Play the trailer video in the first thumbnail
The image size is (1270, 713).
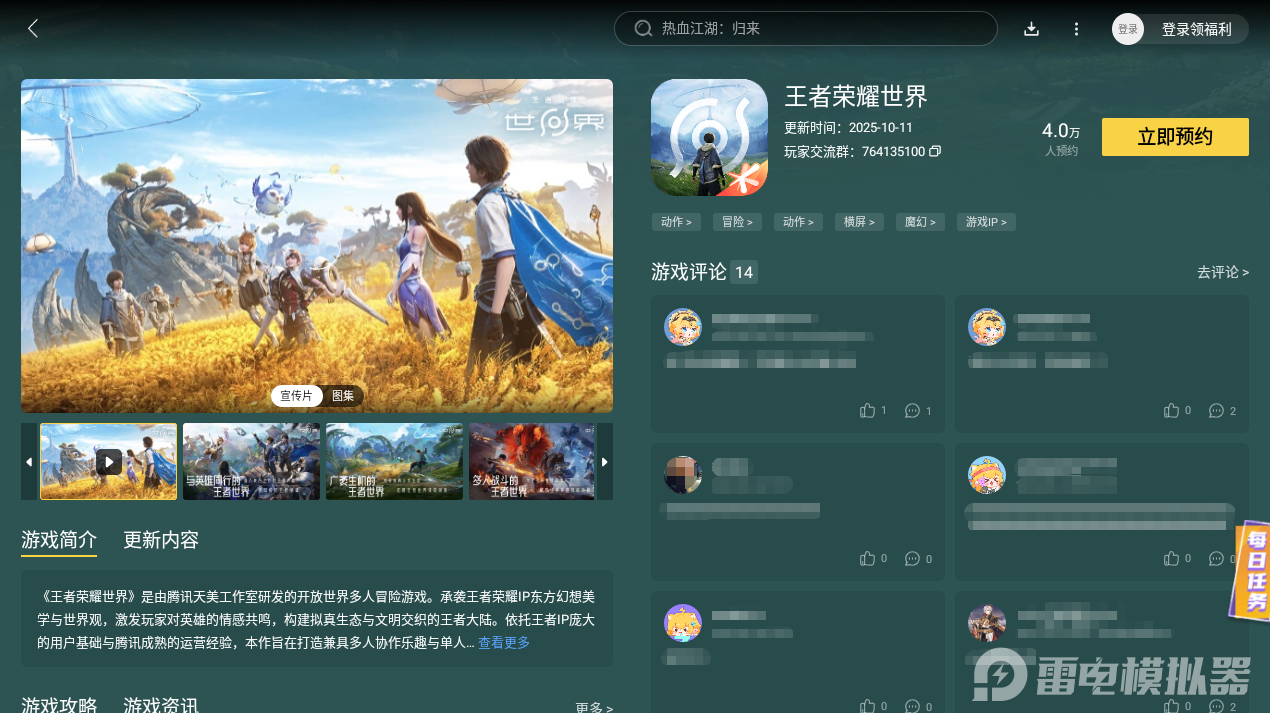[x=108, y=461]
